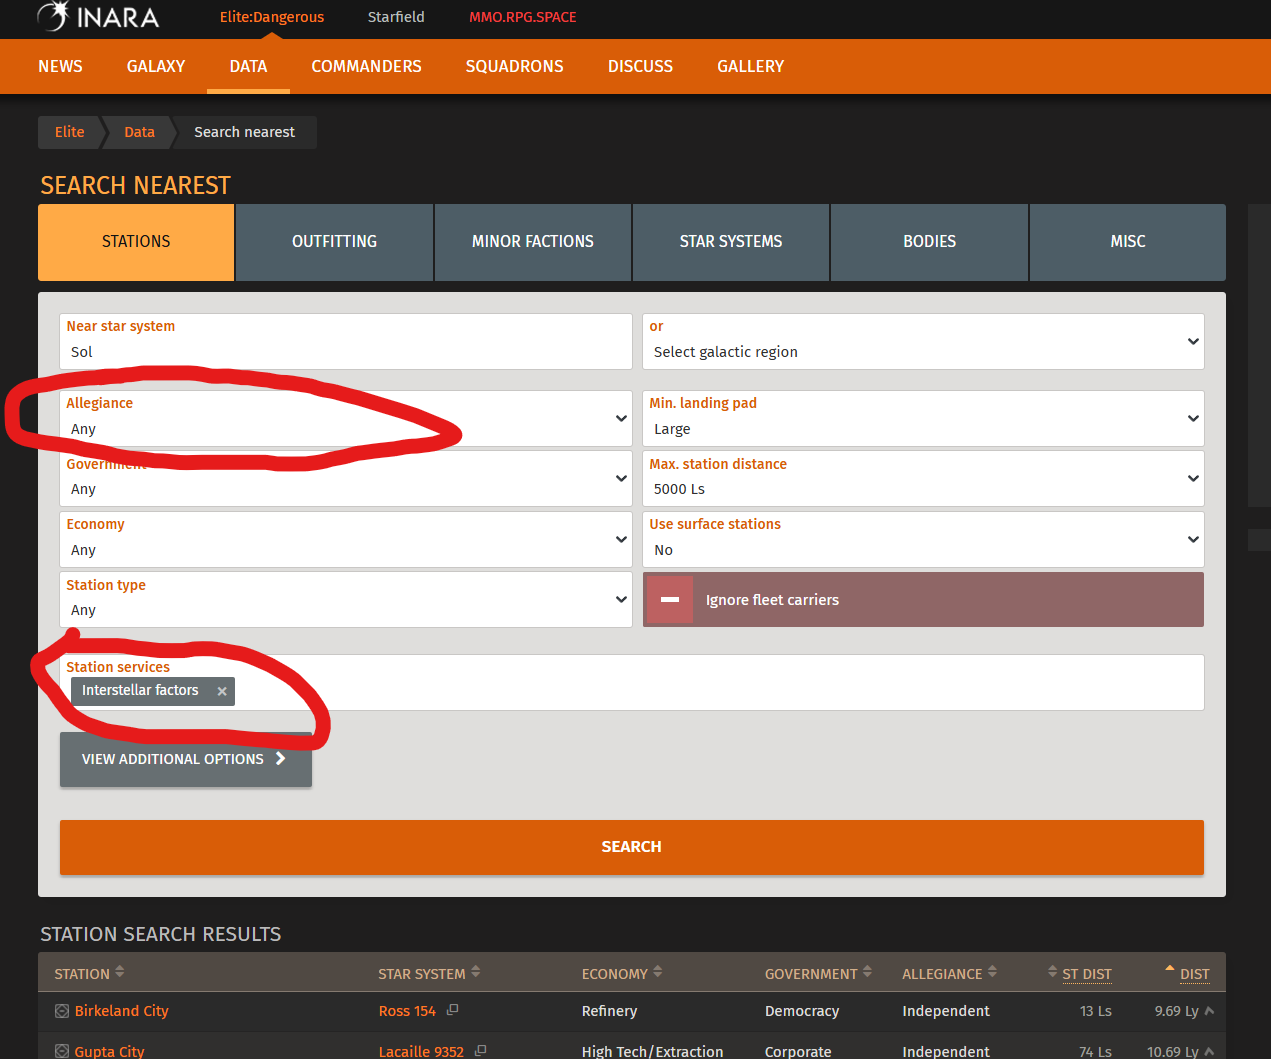Click the Near star system input field
1271x1059 pixels.
346,341
